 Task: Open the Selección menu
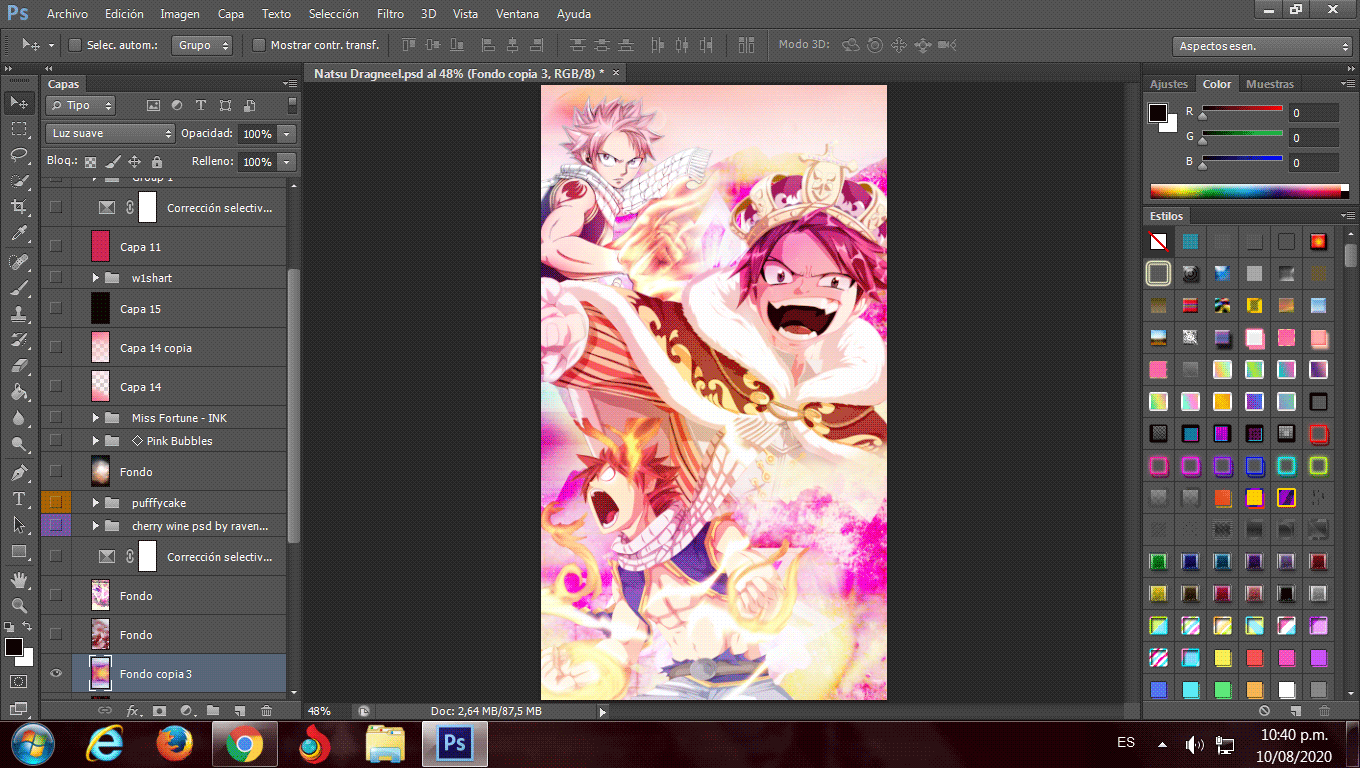pyautogui.click(x=334, y=14)
